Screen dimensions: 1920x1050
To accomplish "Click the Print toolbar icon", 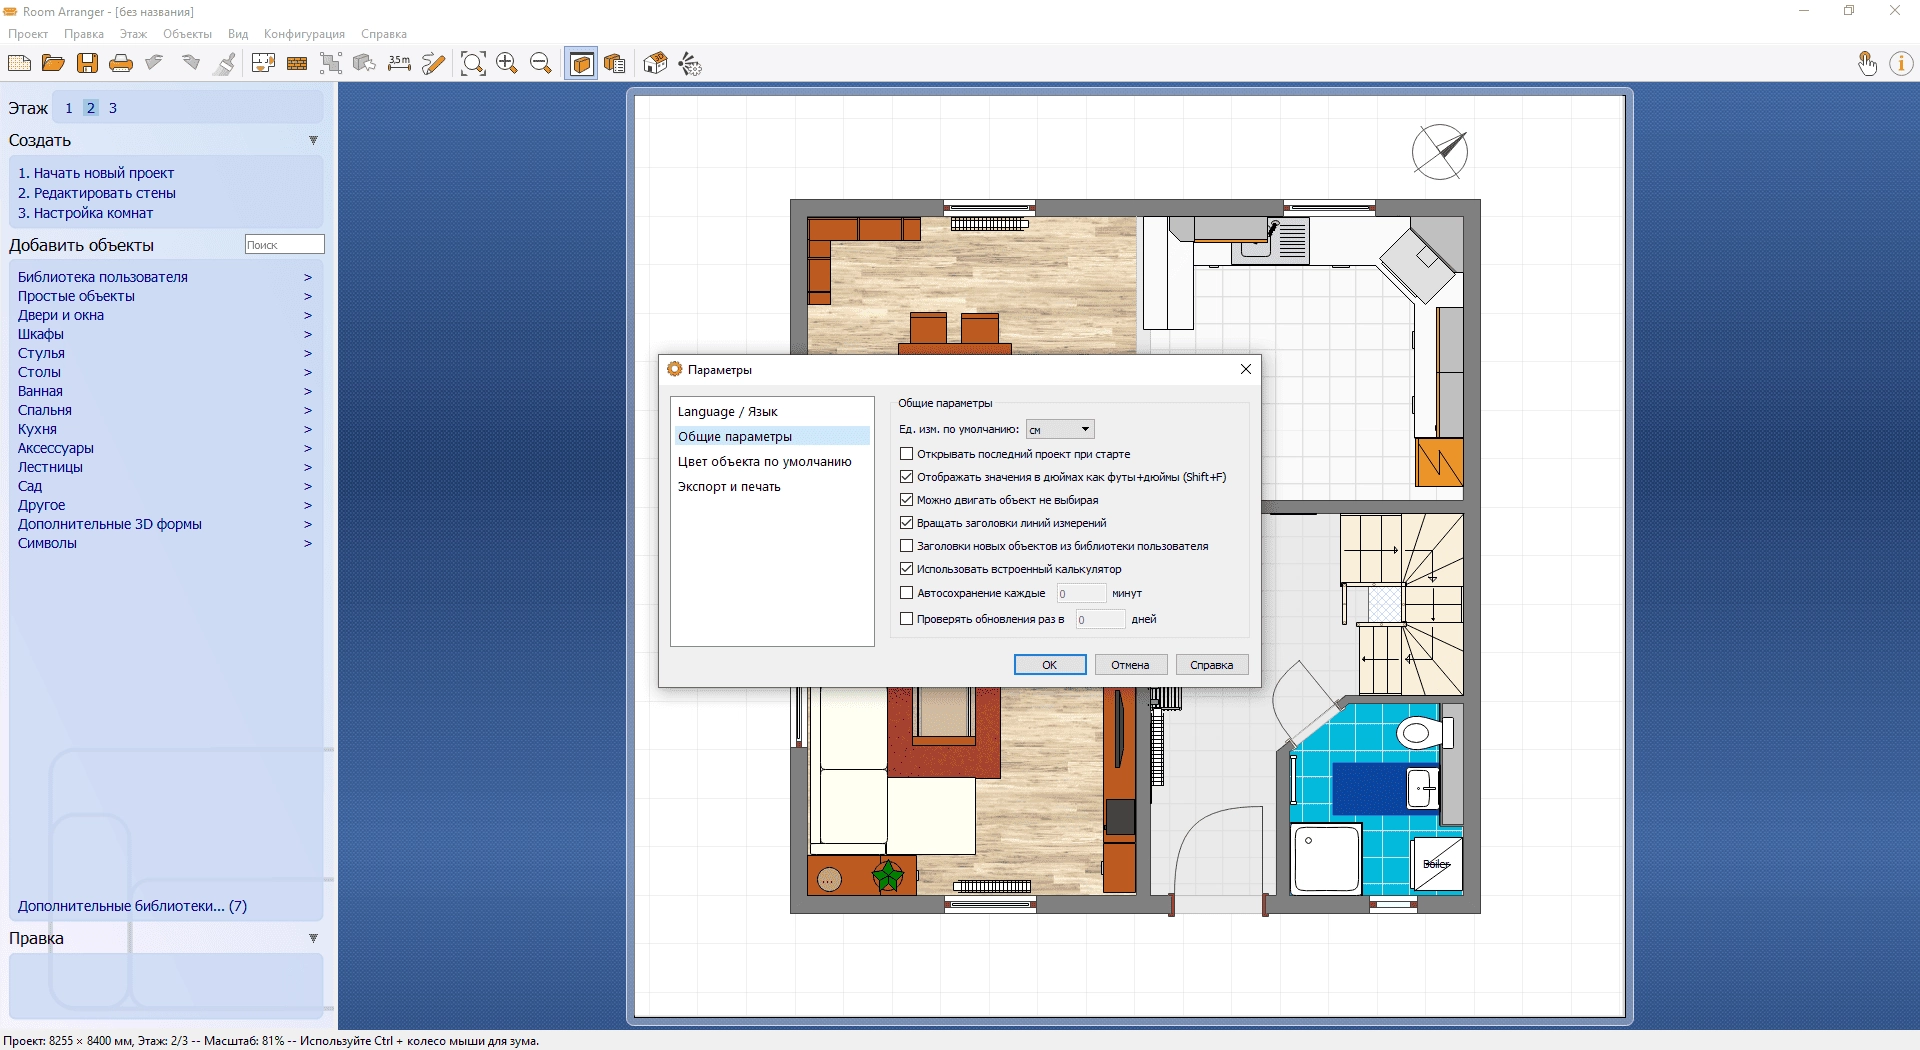I will (x=121, y=64).
